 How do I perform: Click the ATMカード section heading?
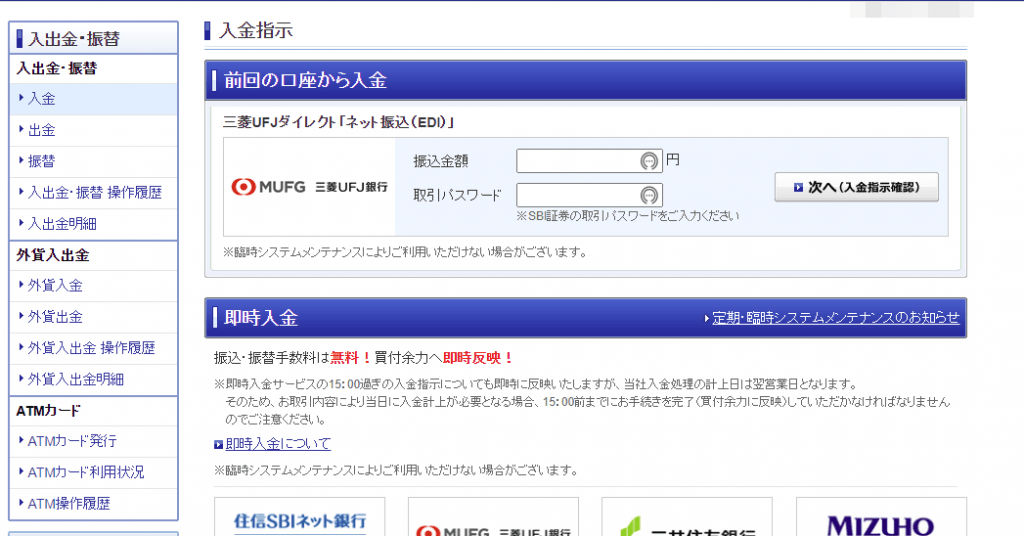(x=48, y=411)
